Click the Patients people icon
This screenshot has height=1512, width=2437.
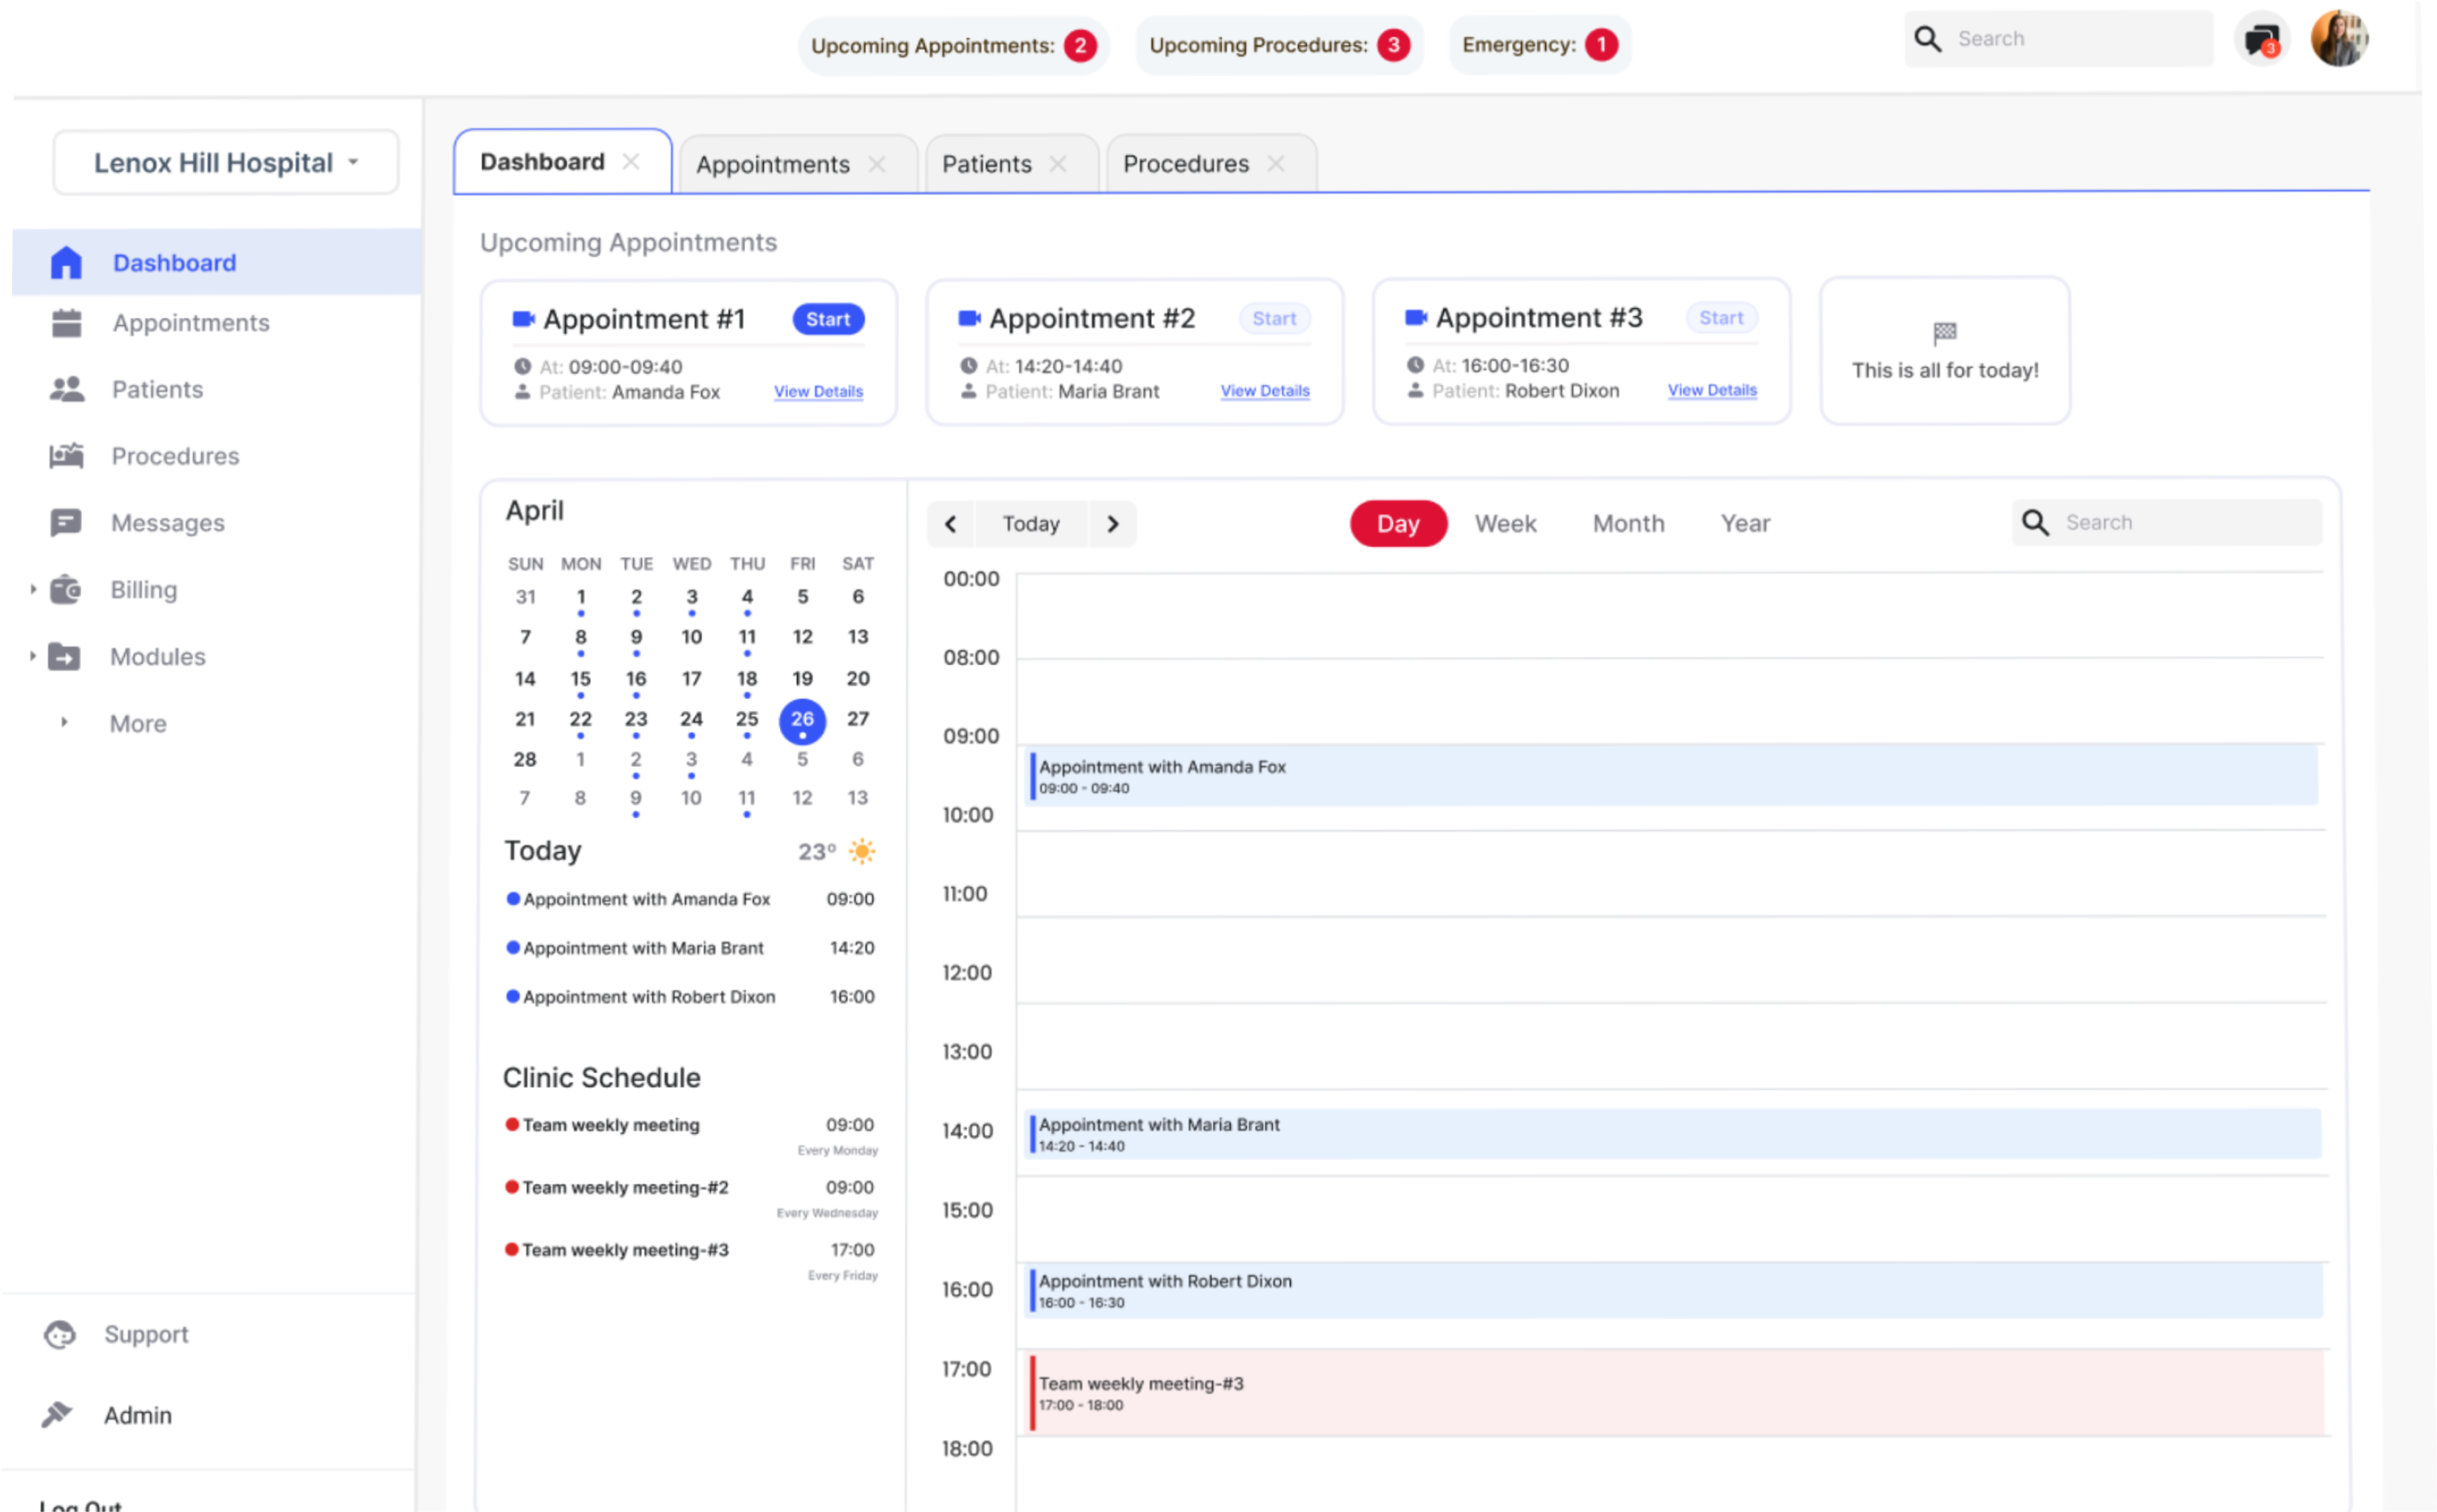pos(67,389)
